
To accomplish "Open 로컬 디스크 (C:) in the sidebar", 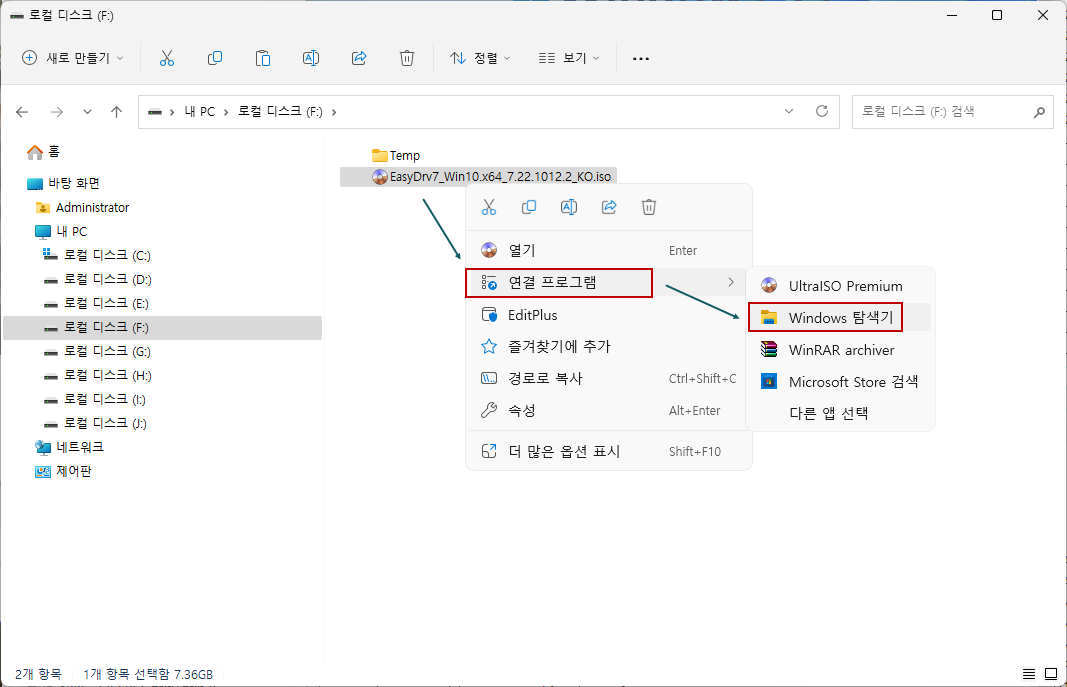I will pyautogui.click(x=97, y=255).
